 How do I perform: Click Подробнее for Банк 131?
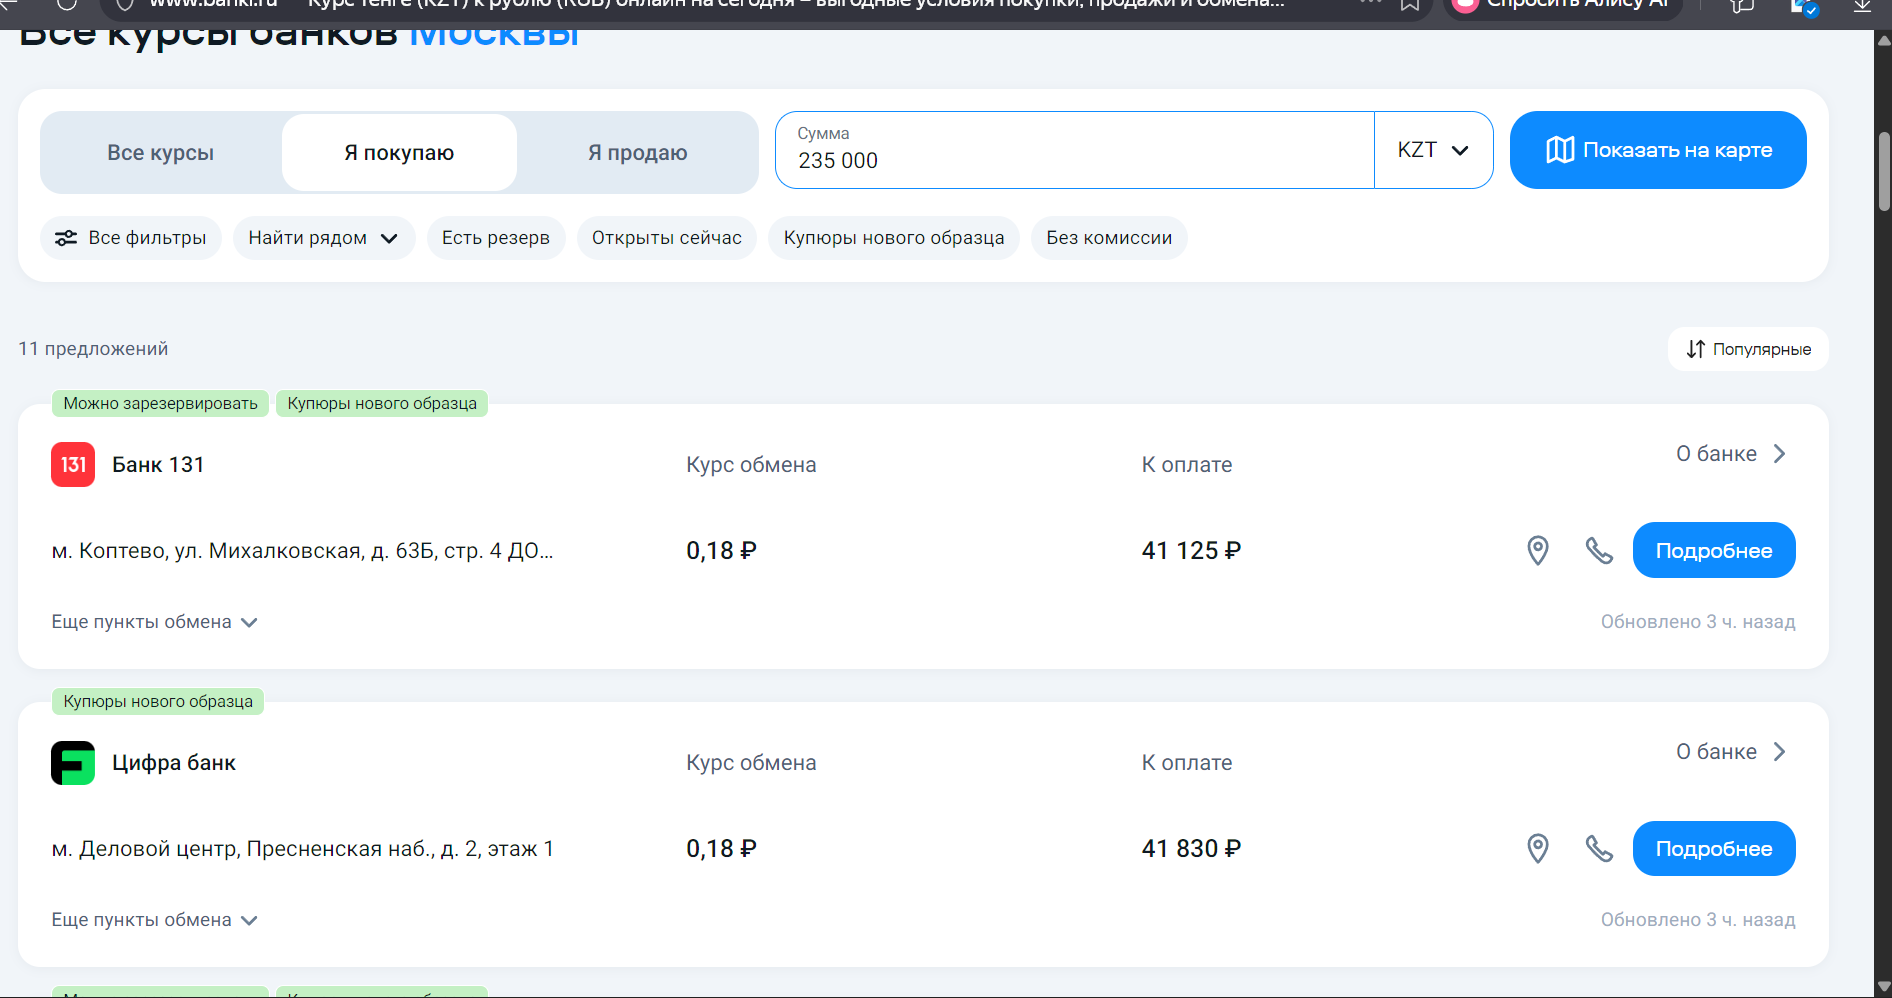point(1714,550)
